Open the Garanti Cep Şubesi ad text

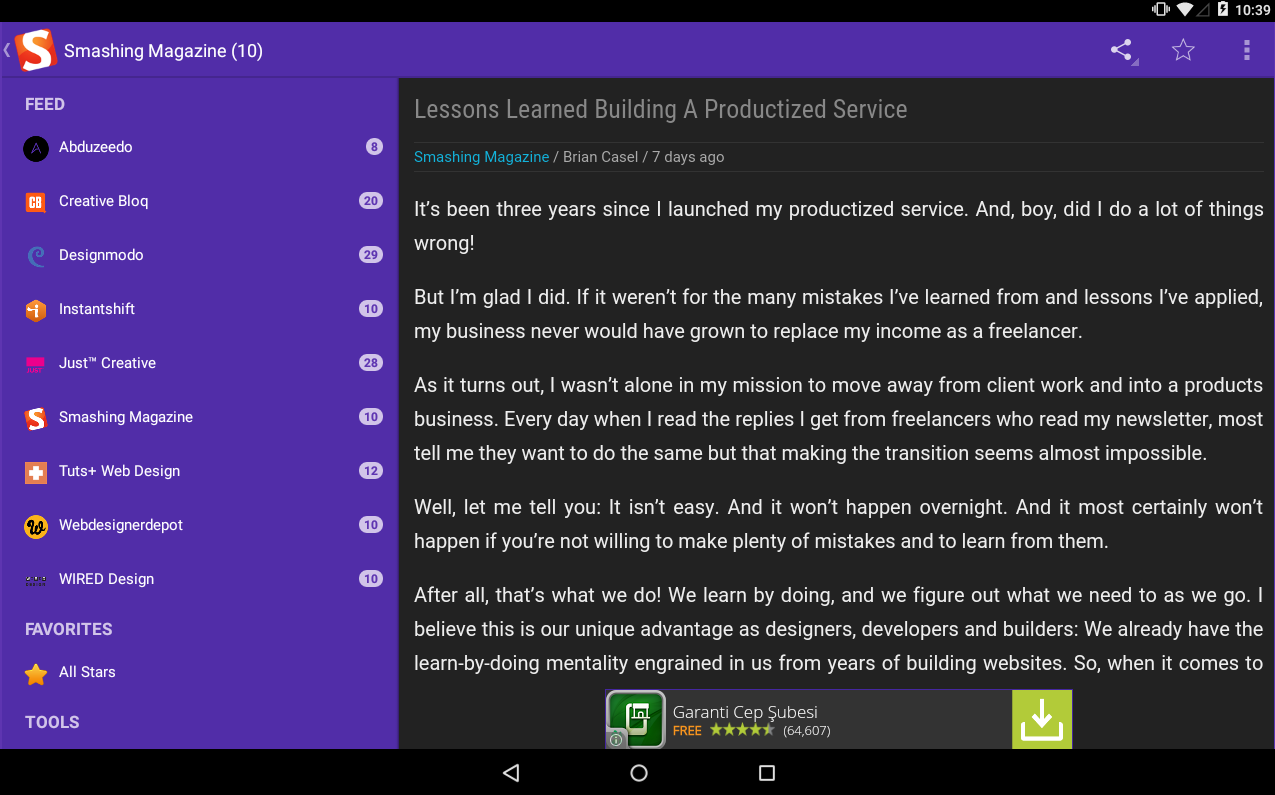[x=745, y=712]
